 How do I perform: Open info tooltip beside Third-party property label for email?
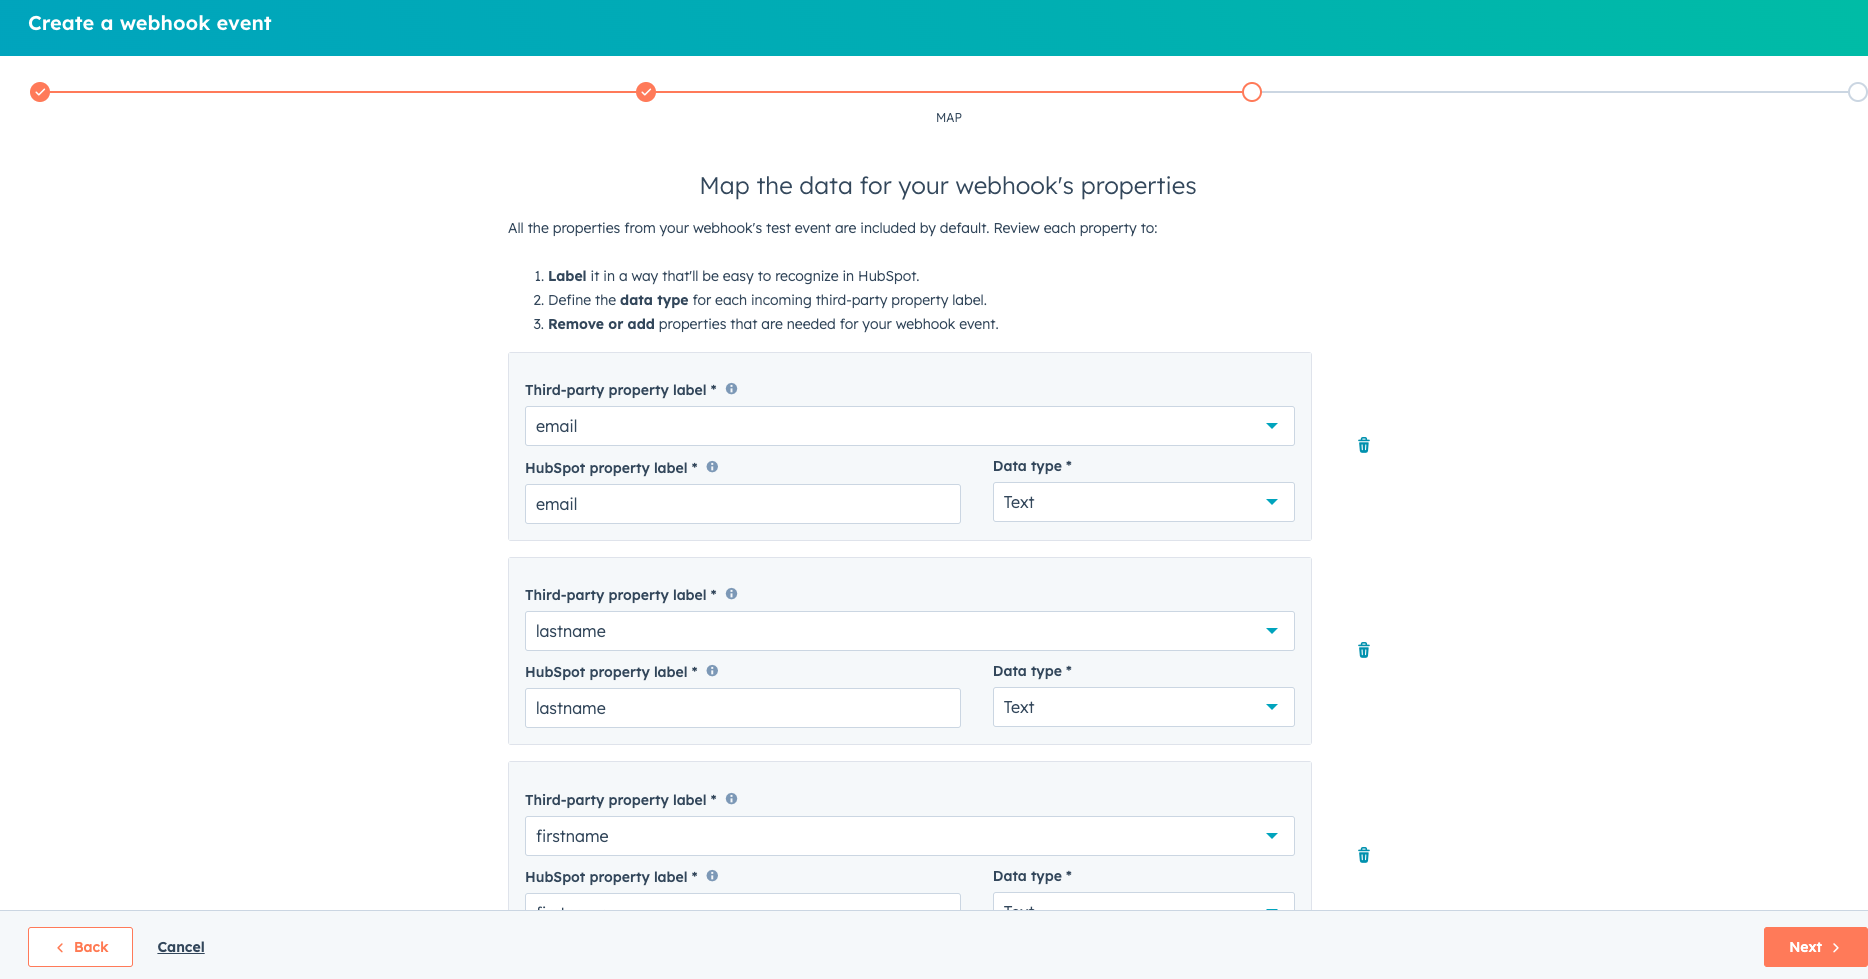pyautogui.click(x=731, y=389)
